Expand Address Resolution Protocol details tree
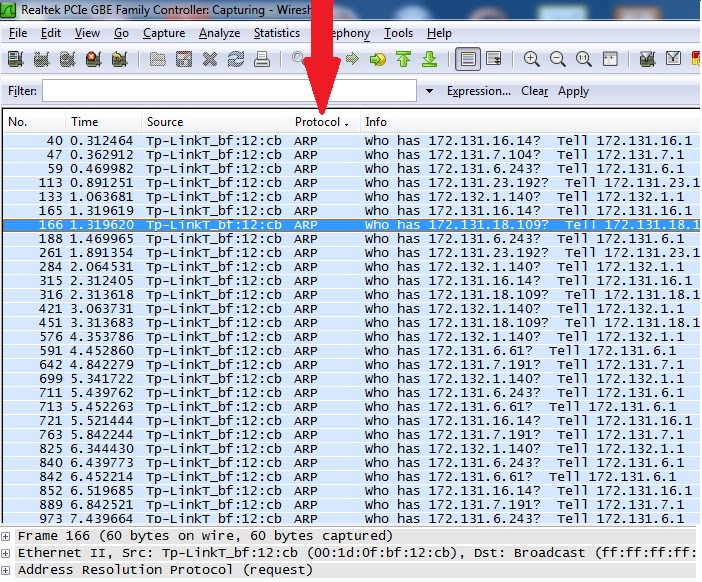 pyautogui.click(x=5, y=570)
